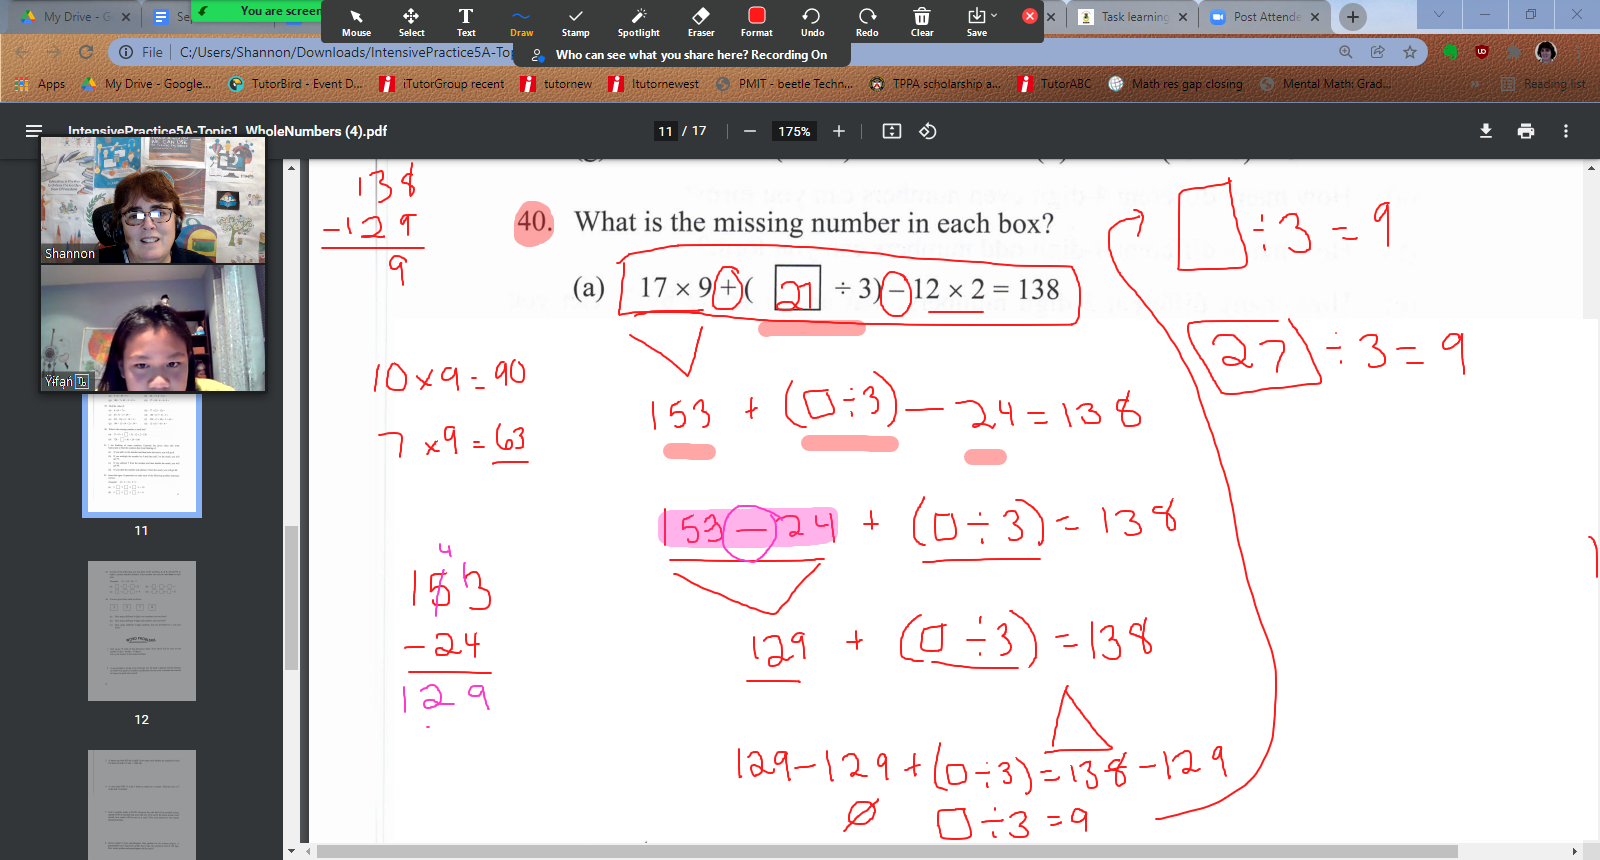Screen dimensions: 1600x860
Task: Pick the Draw annotation tool
Action: pos(521,22)
